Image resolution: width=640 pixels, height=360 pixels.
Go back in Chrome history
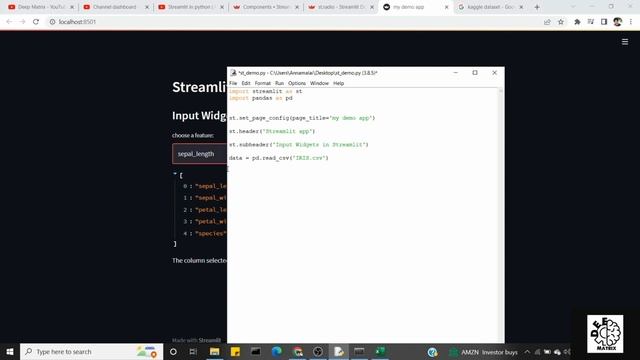tap(9, 22)
